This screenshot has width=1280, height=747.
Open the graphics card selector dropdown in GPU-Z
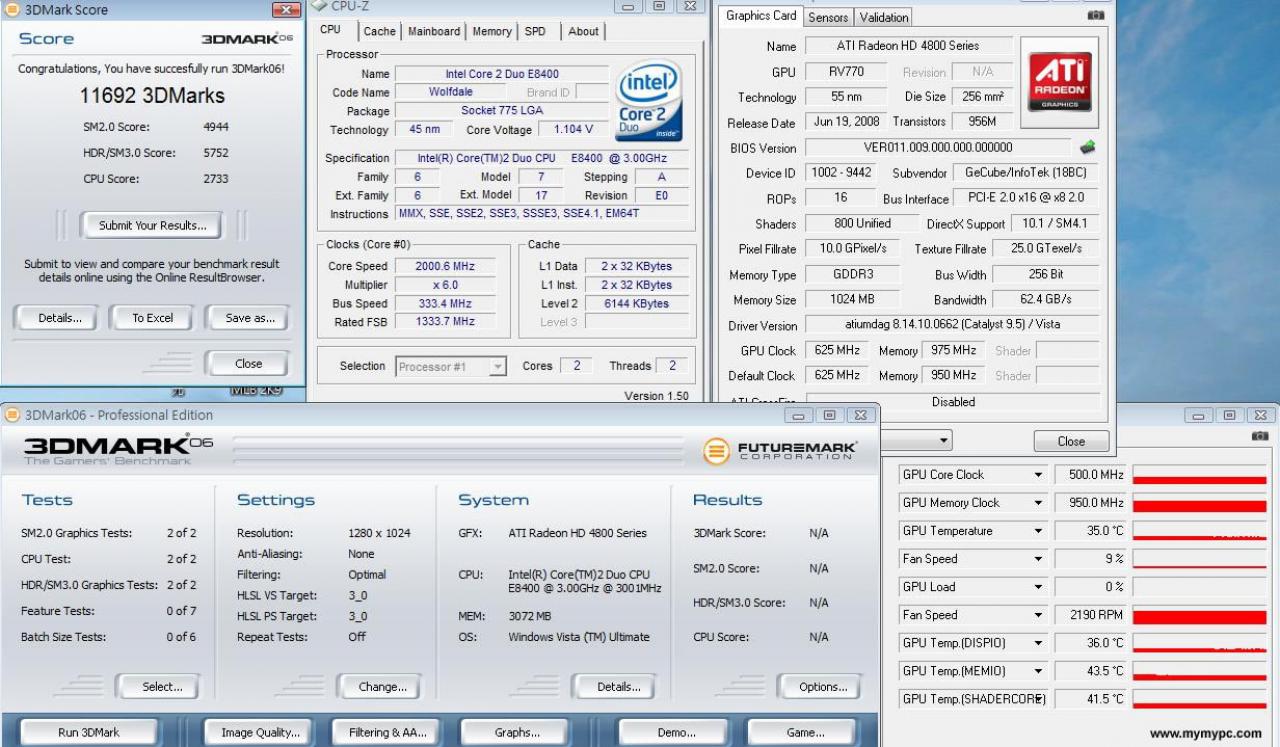point(944,441)
